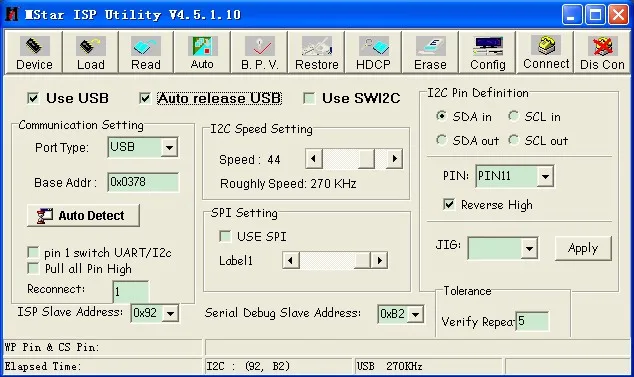Viewport: 634px width, 377px height.
Task: Open the Config toolbar page
Action: pos(488,53)
